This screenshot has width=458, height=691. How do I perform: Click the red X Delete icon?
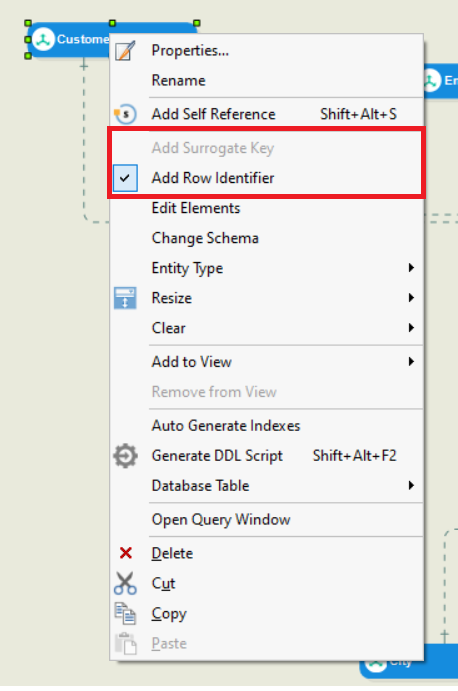[126, 553]
